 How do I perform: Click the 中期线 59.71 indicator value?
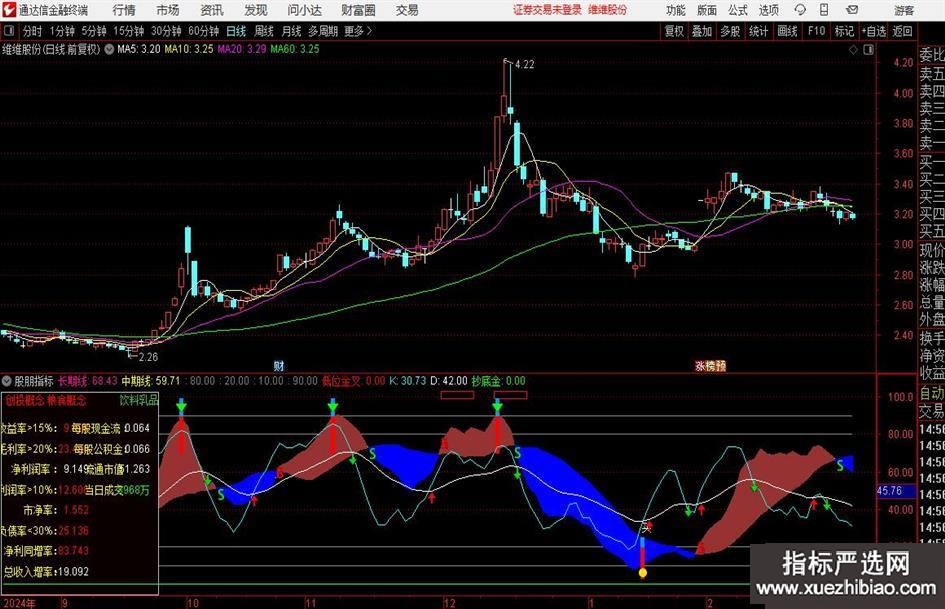(x=151, y=380)
